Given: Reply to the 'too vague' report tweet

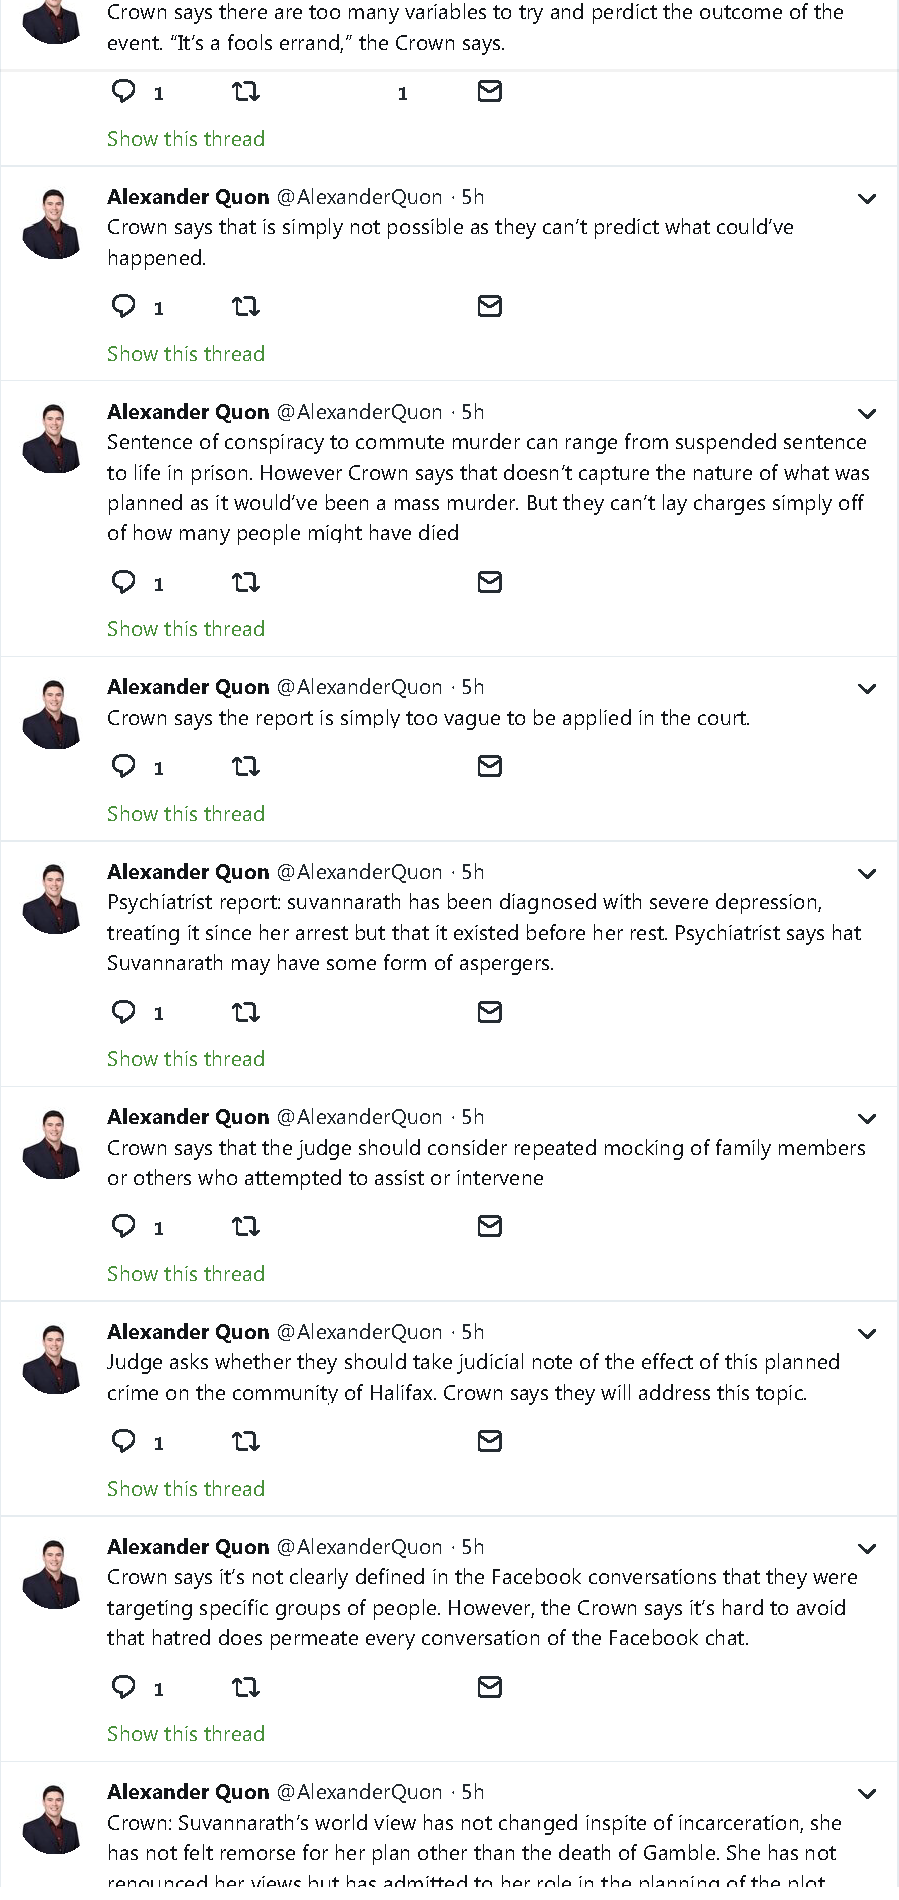Looking at the screenshot, I should [124, 767].
